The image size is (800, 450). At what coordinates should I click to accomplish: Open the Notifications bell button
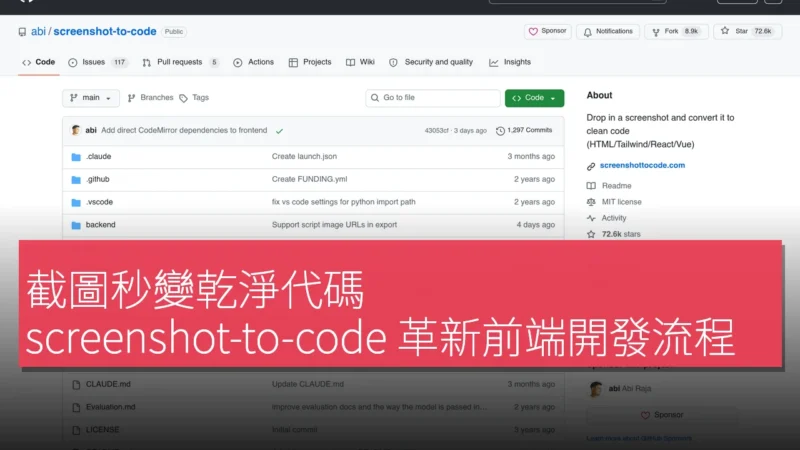pyautogui.click(x=608, y=32)
